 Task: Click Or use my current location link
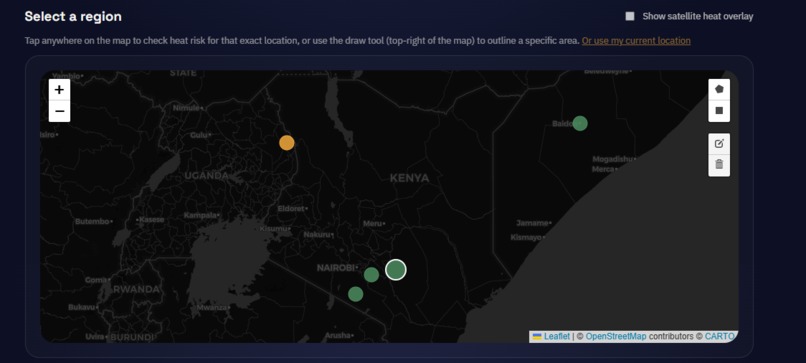(x=636, y=41)
